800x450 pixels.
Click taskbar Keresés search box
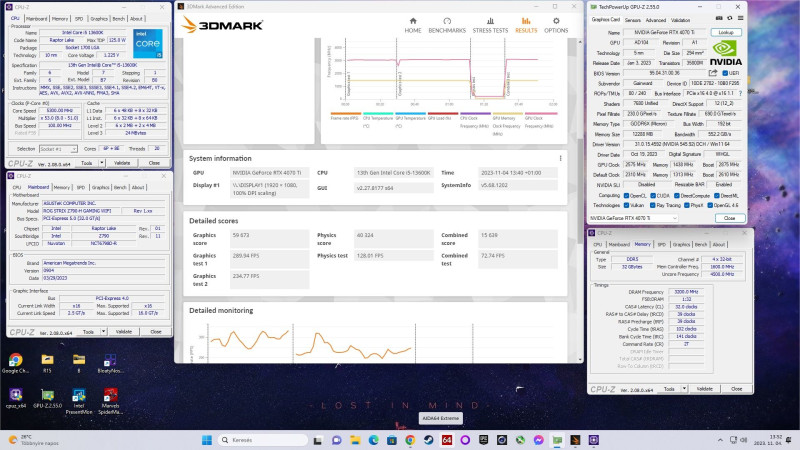[x=263, y=440]
